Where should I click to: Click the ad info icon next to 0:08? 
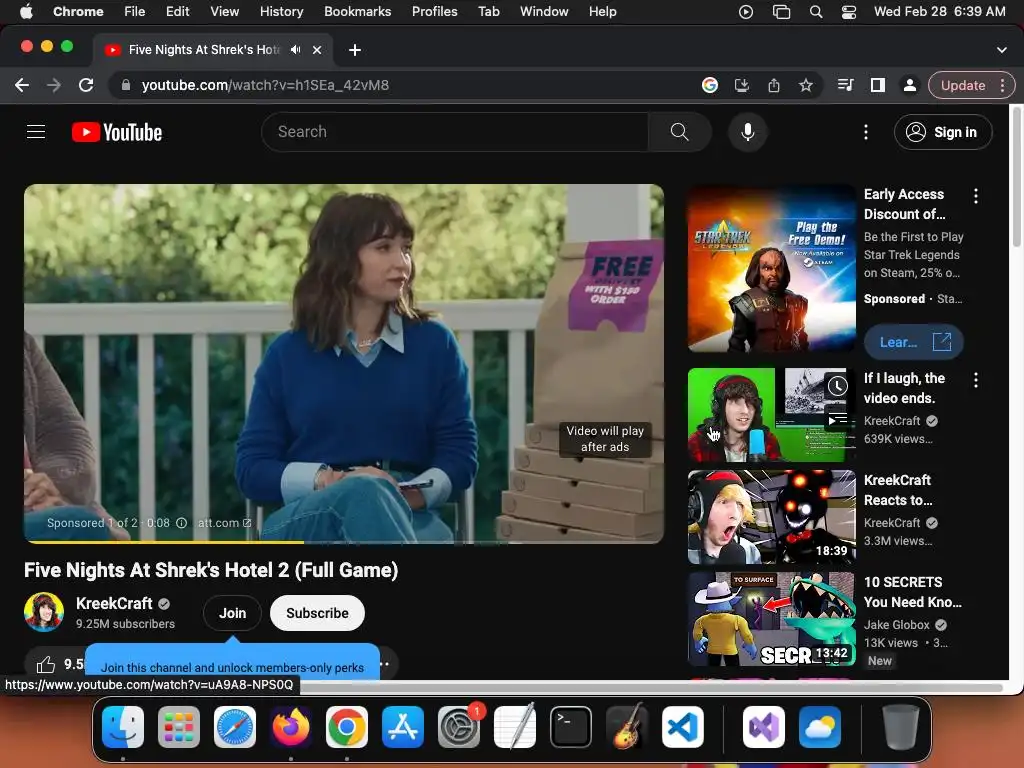(x=182, y=522)
